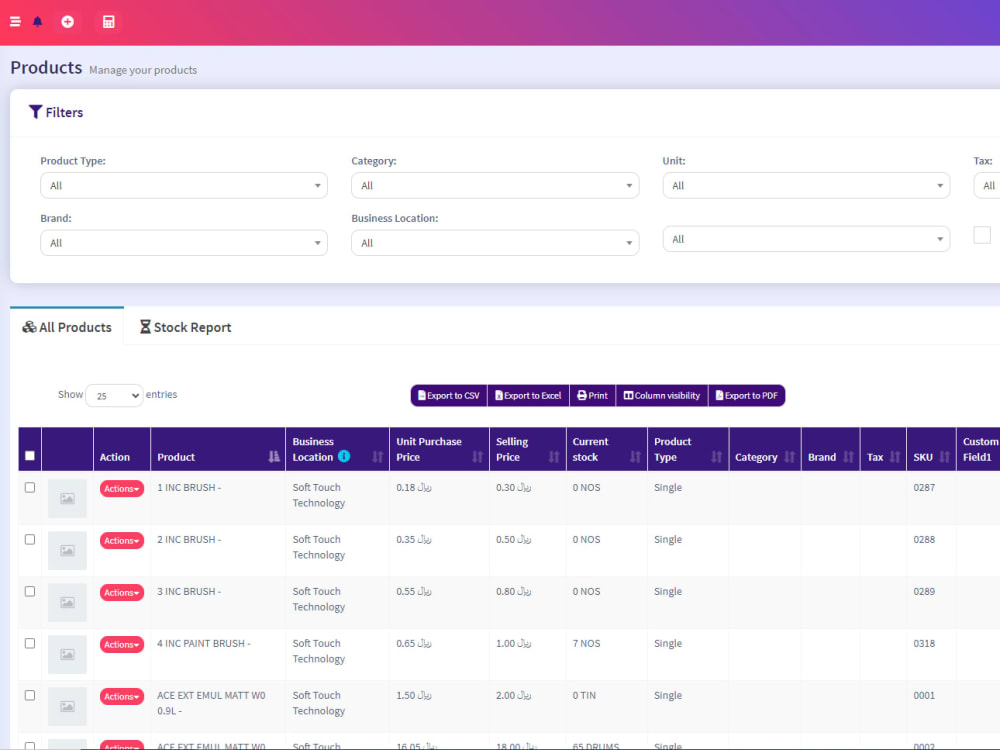Sort by Tax column icon
The height and width of the screenshot is (750, 1000).
click(x=895, y=457)
